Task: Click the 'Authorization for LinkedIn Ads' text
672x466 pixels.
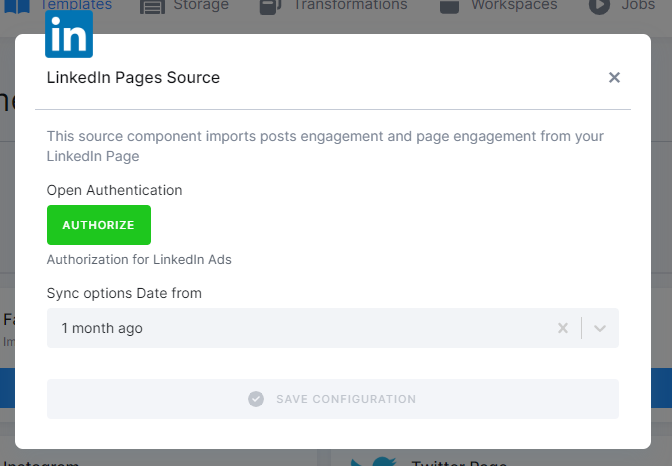Action: coord(139,260)
